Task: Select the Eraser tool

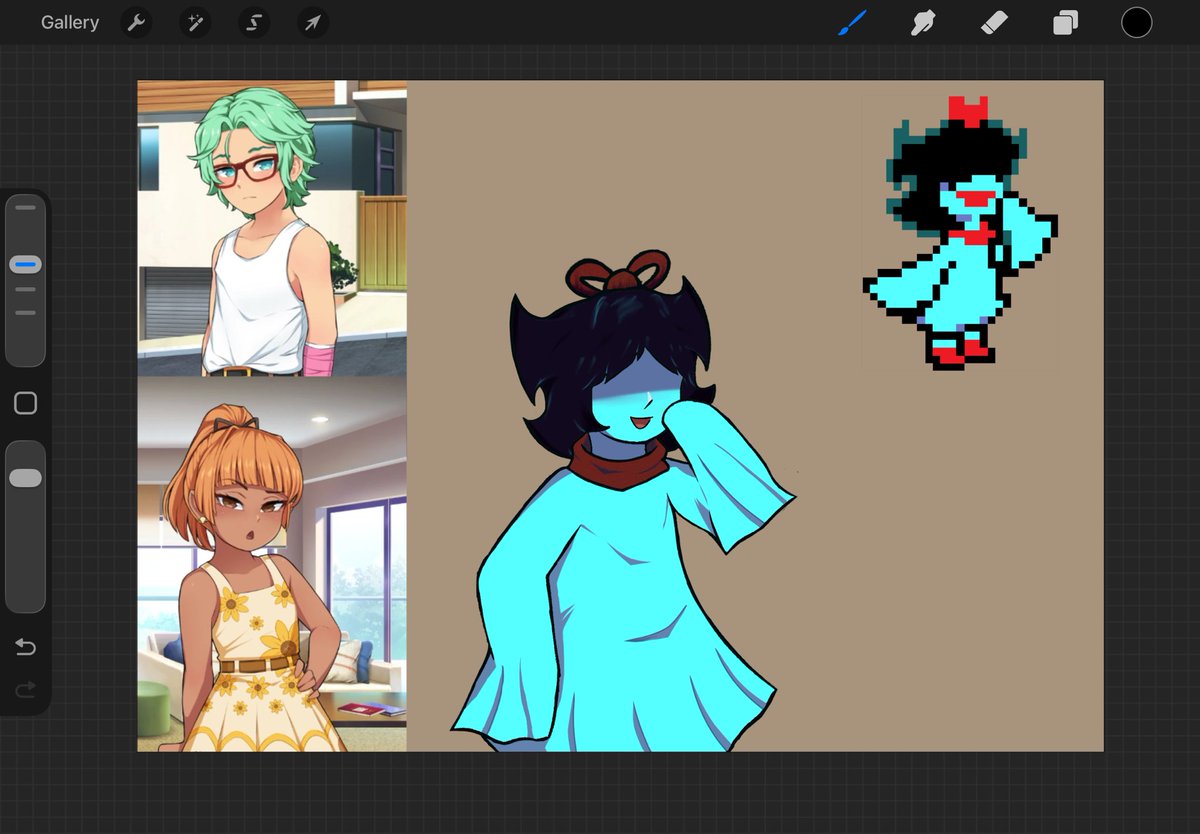Action: pos(994,22)
